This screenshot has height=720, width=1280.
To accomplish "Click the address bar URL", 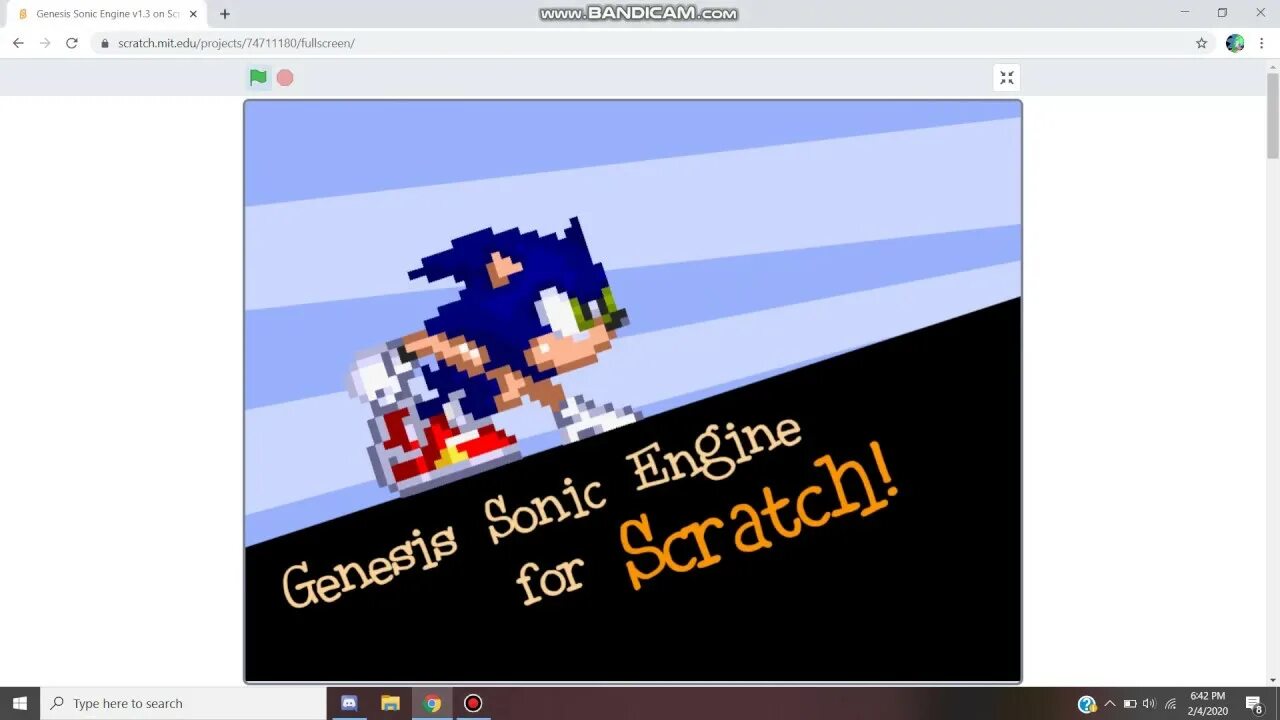I will (236, 43).
